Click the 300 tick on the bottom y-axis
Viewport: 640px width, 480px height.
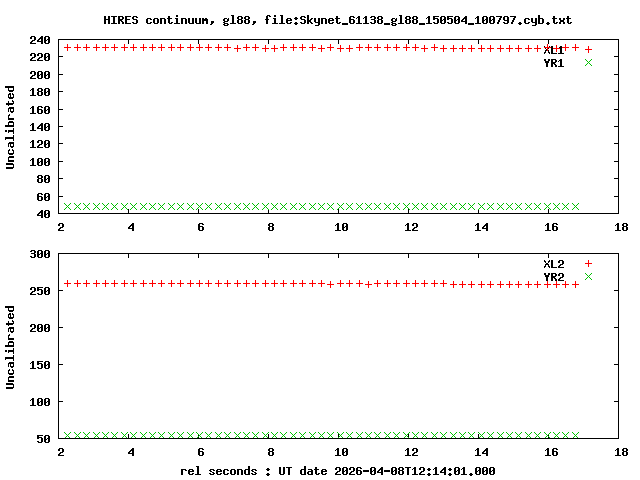click(x=40, y=254)
